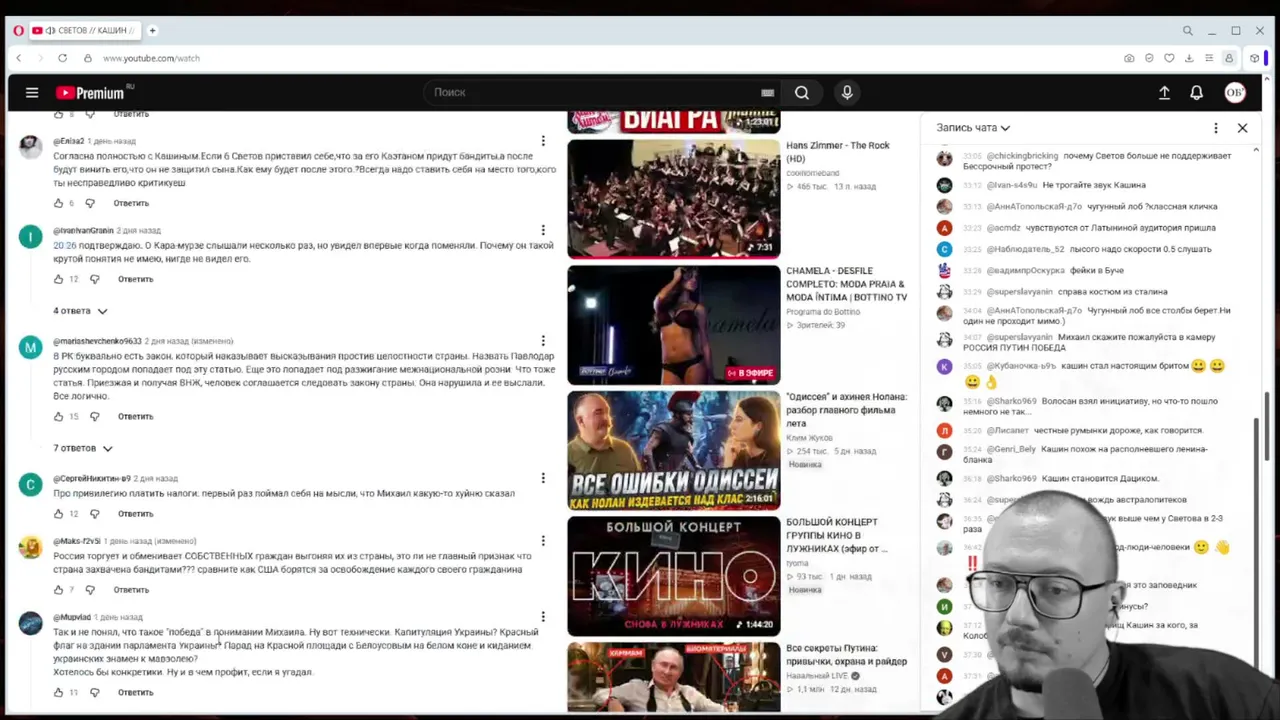Open action menu for @IvanIvanGrabin comment
The height and width of the screenshot is (720, 1280).
coord(543,230)
